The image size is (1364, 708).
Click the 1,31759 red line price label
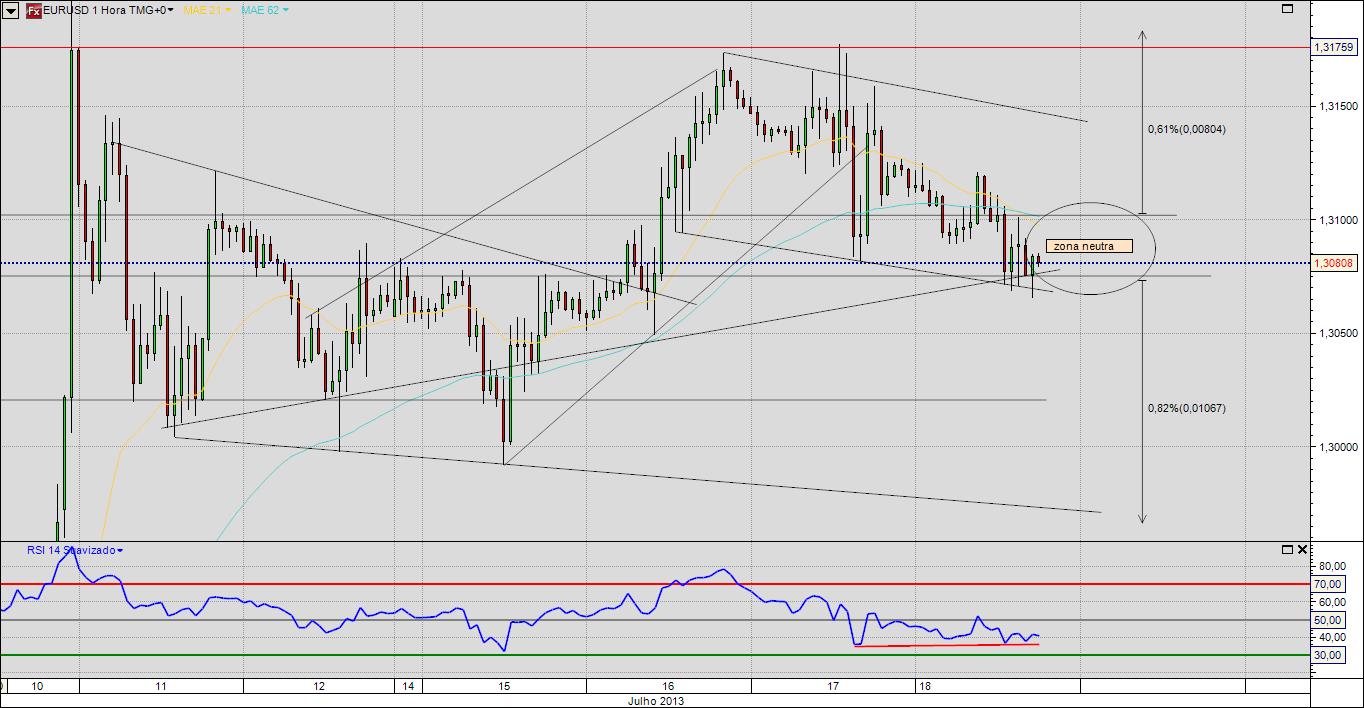click(x=1336, y=48)
